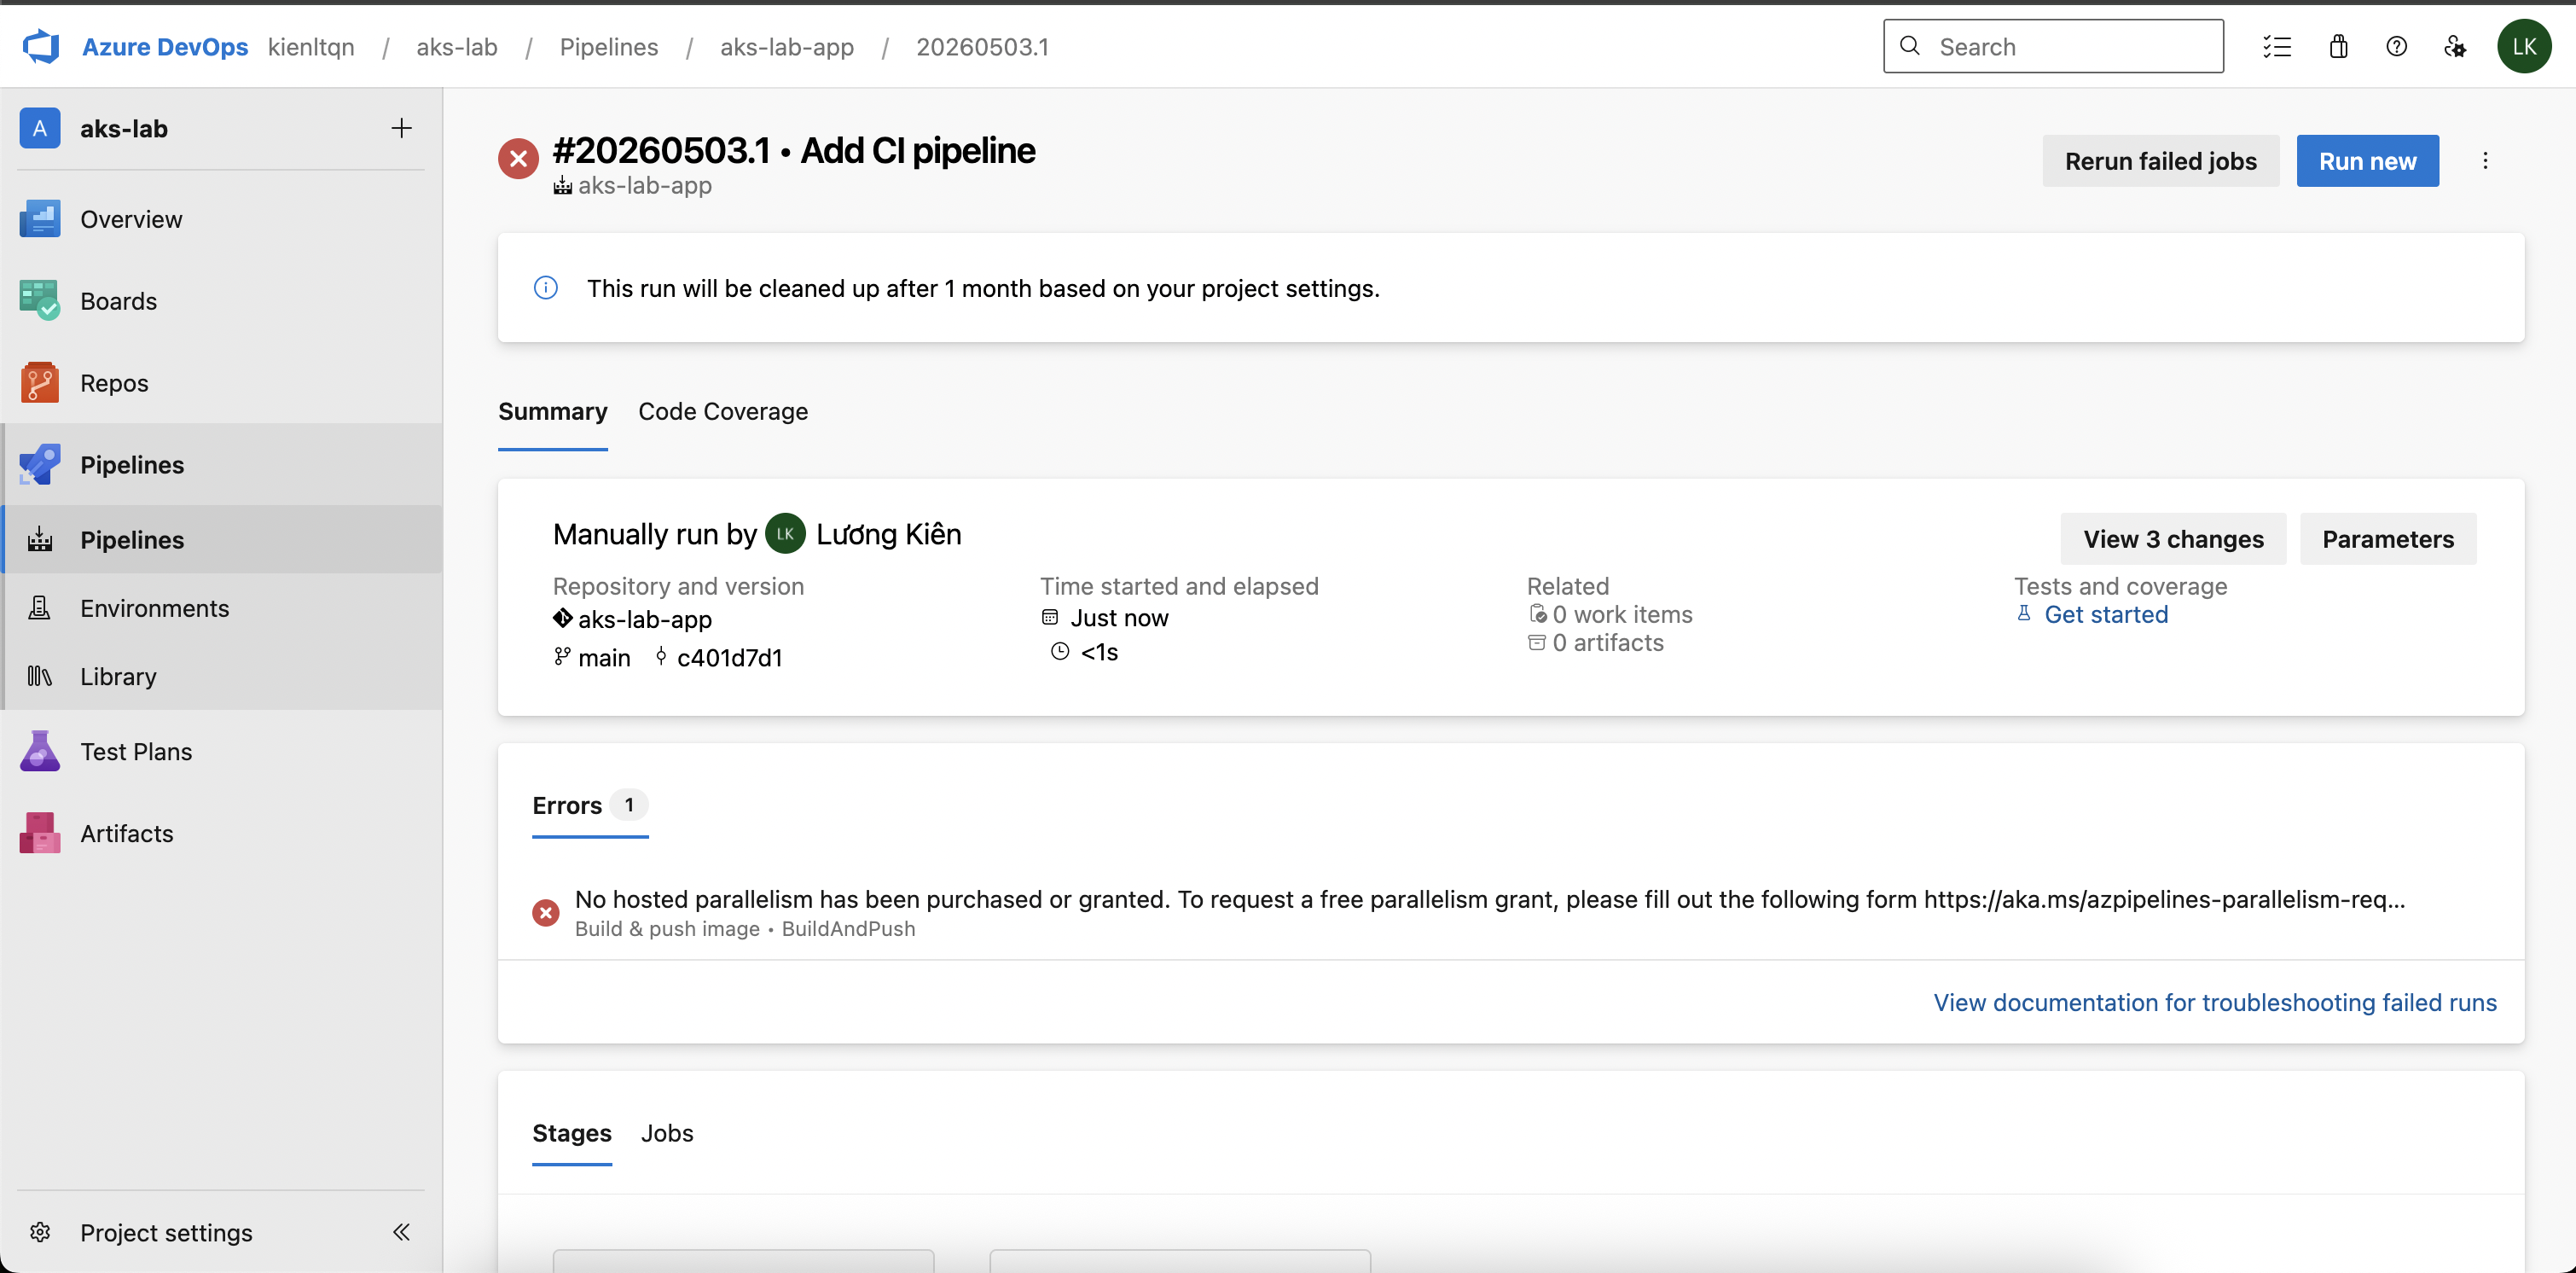Open Project settings link
The width and height of the screenshot is (2576, 1273).
tap(166, 1232)
